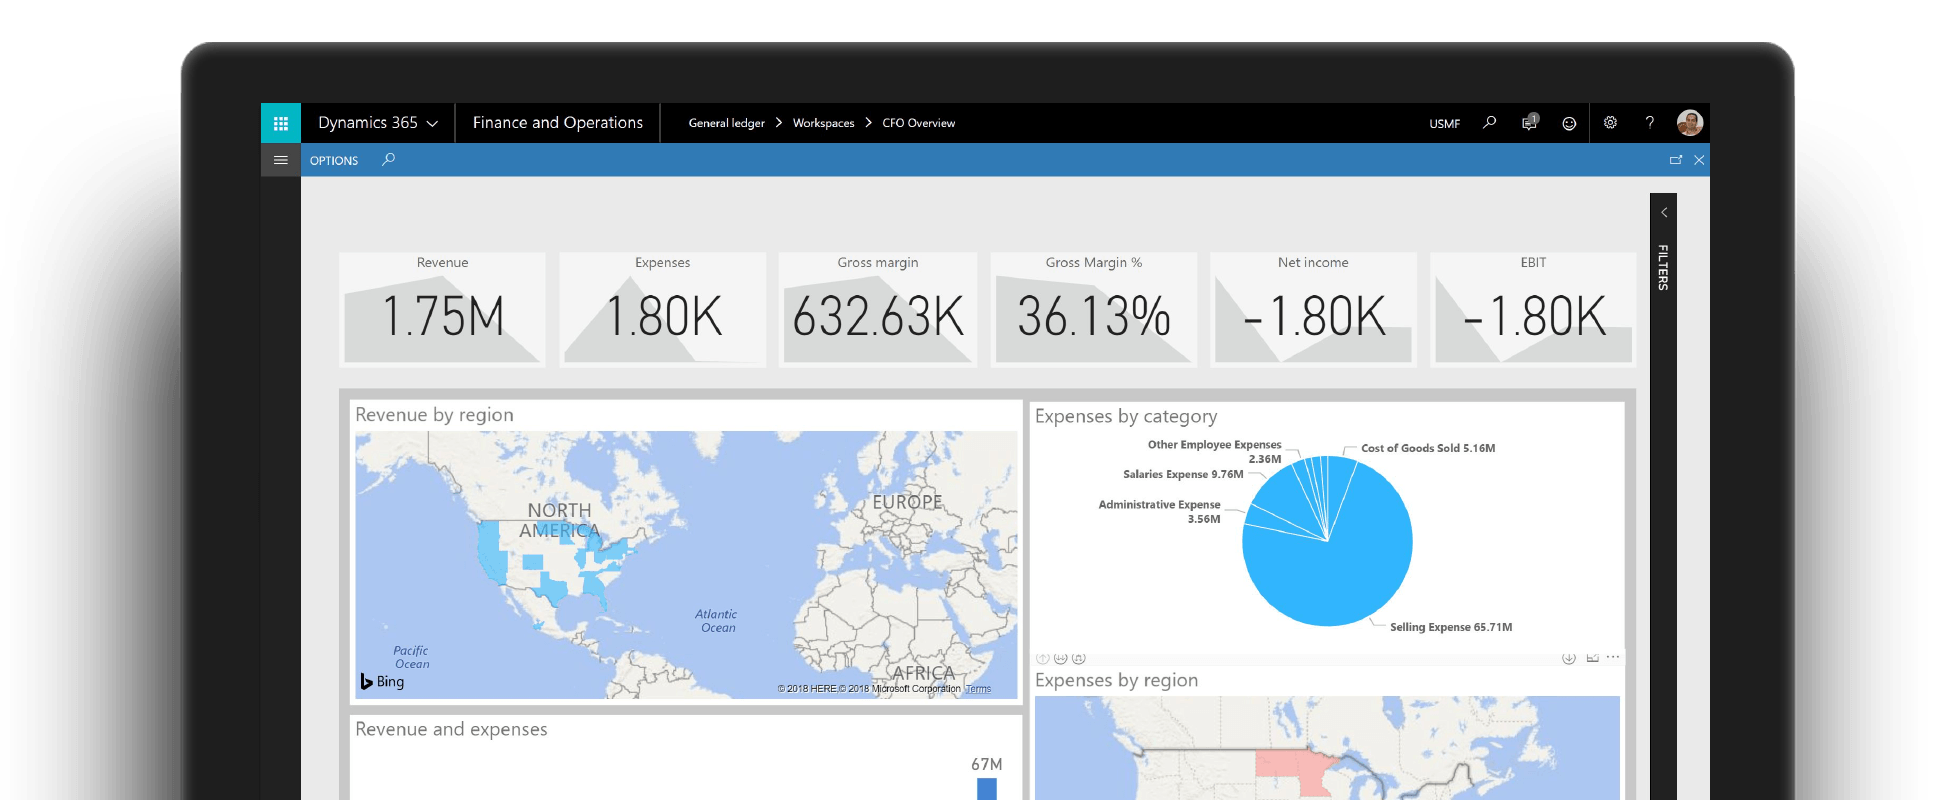Click the Administrative Expense label
1960x800 pixels.
pos(1159,512)
